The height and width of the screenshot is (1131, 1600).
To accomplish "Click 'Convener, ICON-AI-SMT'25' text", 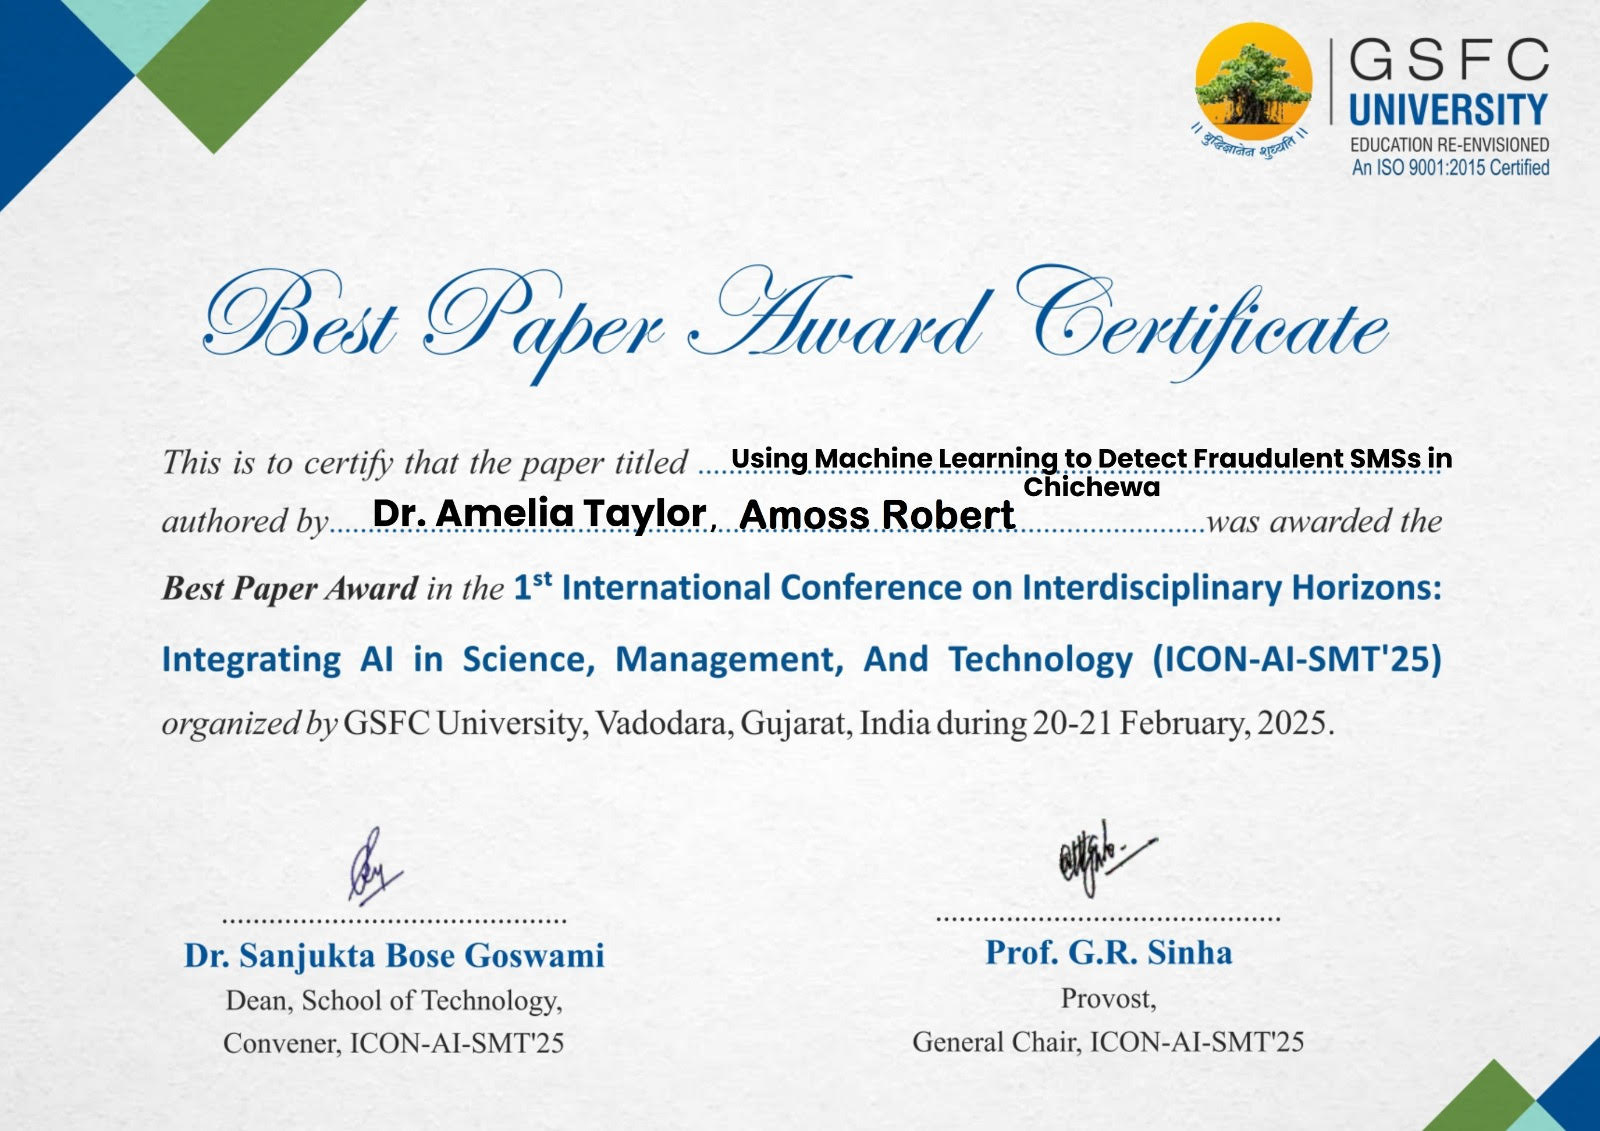I will [x=394, y=1043].
